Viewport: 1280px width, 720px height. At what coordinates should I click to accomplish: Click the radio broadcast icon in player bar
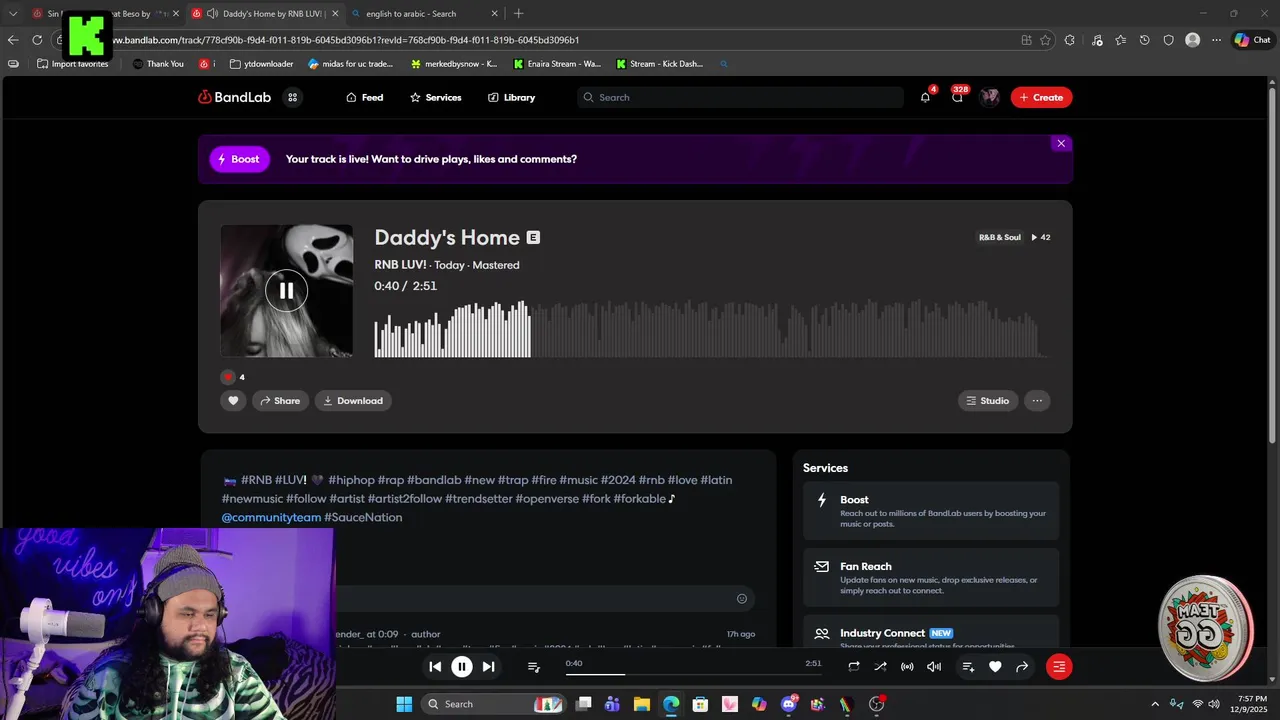(x=907, y=667)
